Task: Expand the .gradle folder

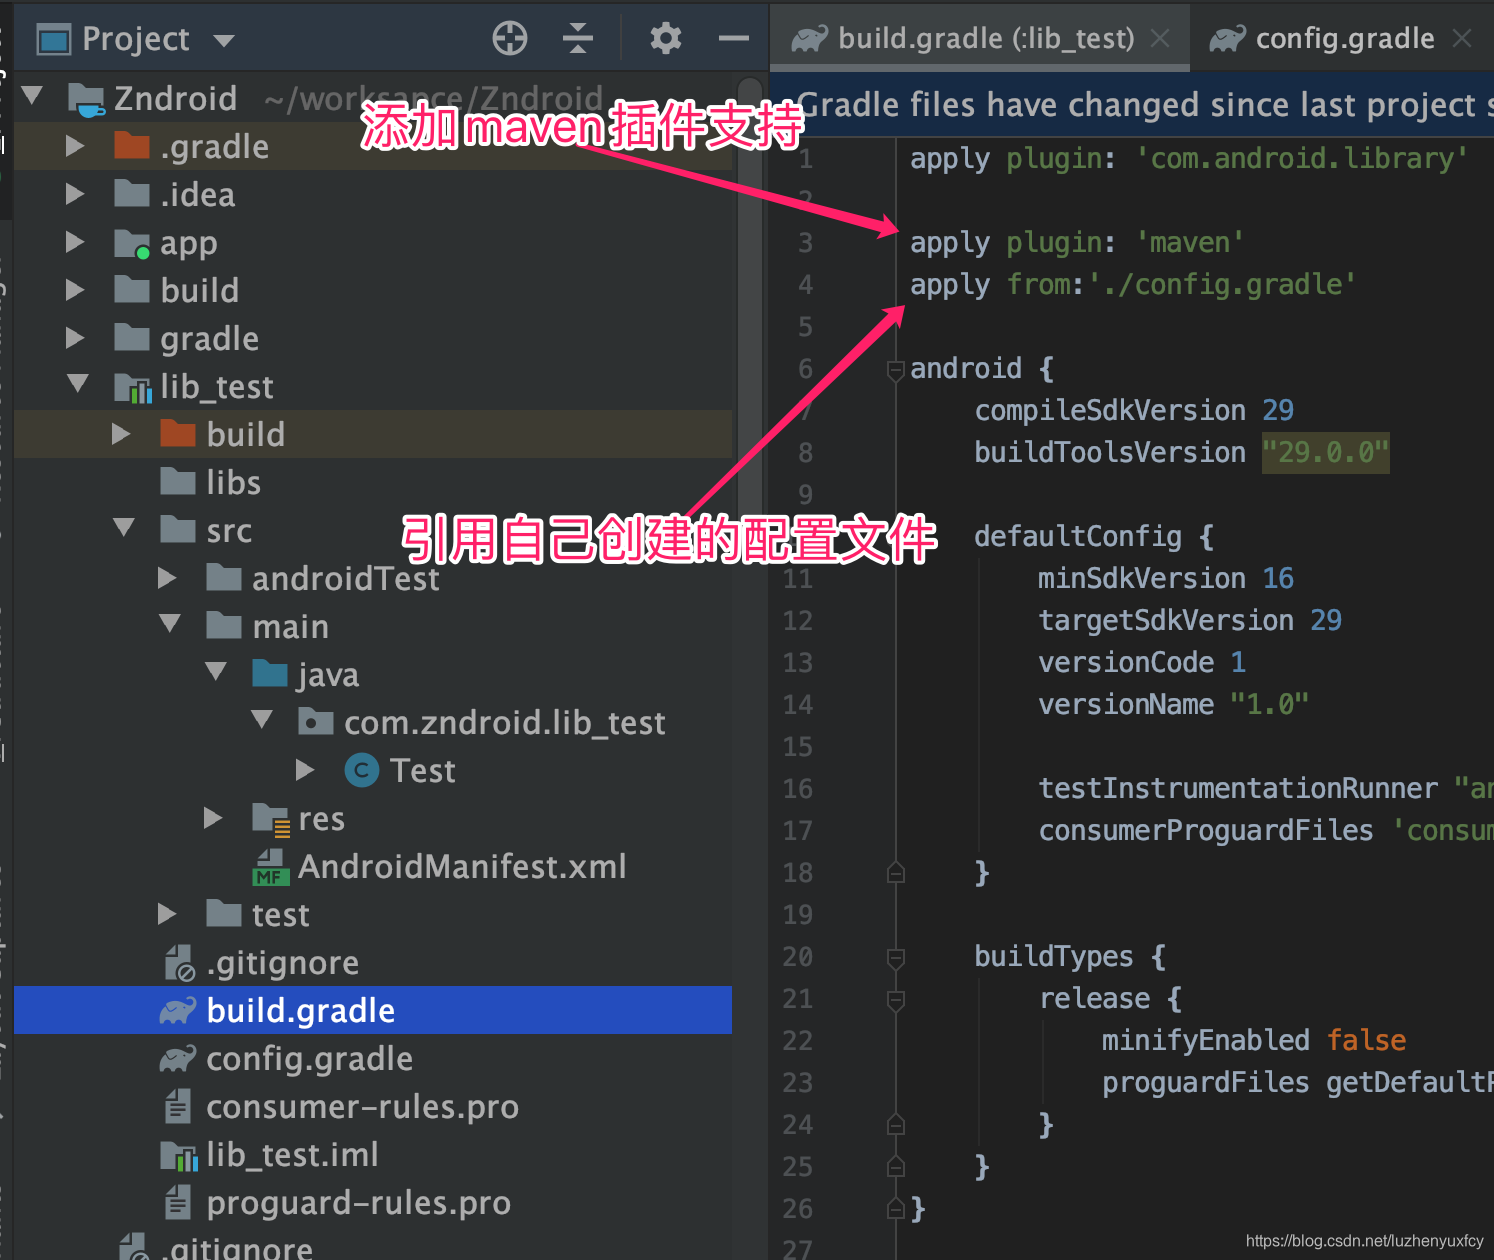Action: point(74,146)
